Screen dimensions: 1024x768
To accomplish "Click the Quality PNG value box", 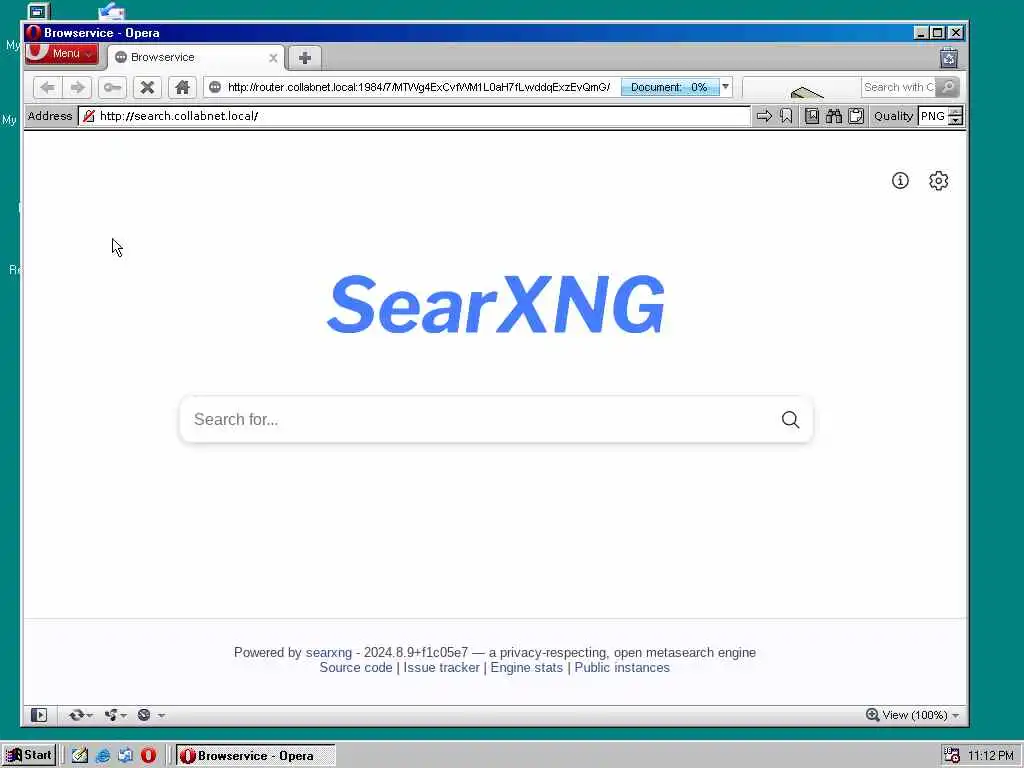I will point(933,116).
